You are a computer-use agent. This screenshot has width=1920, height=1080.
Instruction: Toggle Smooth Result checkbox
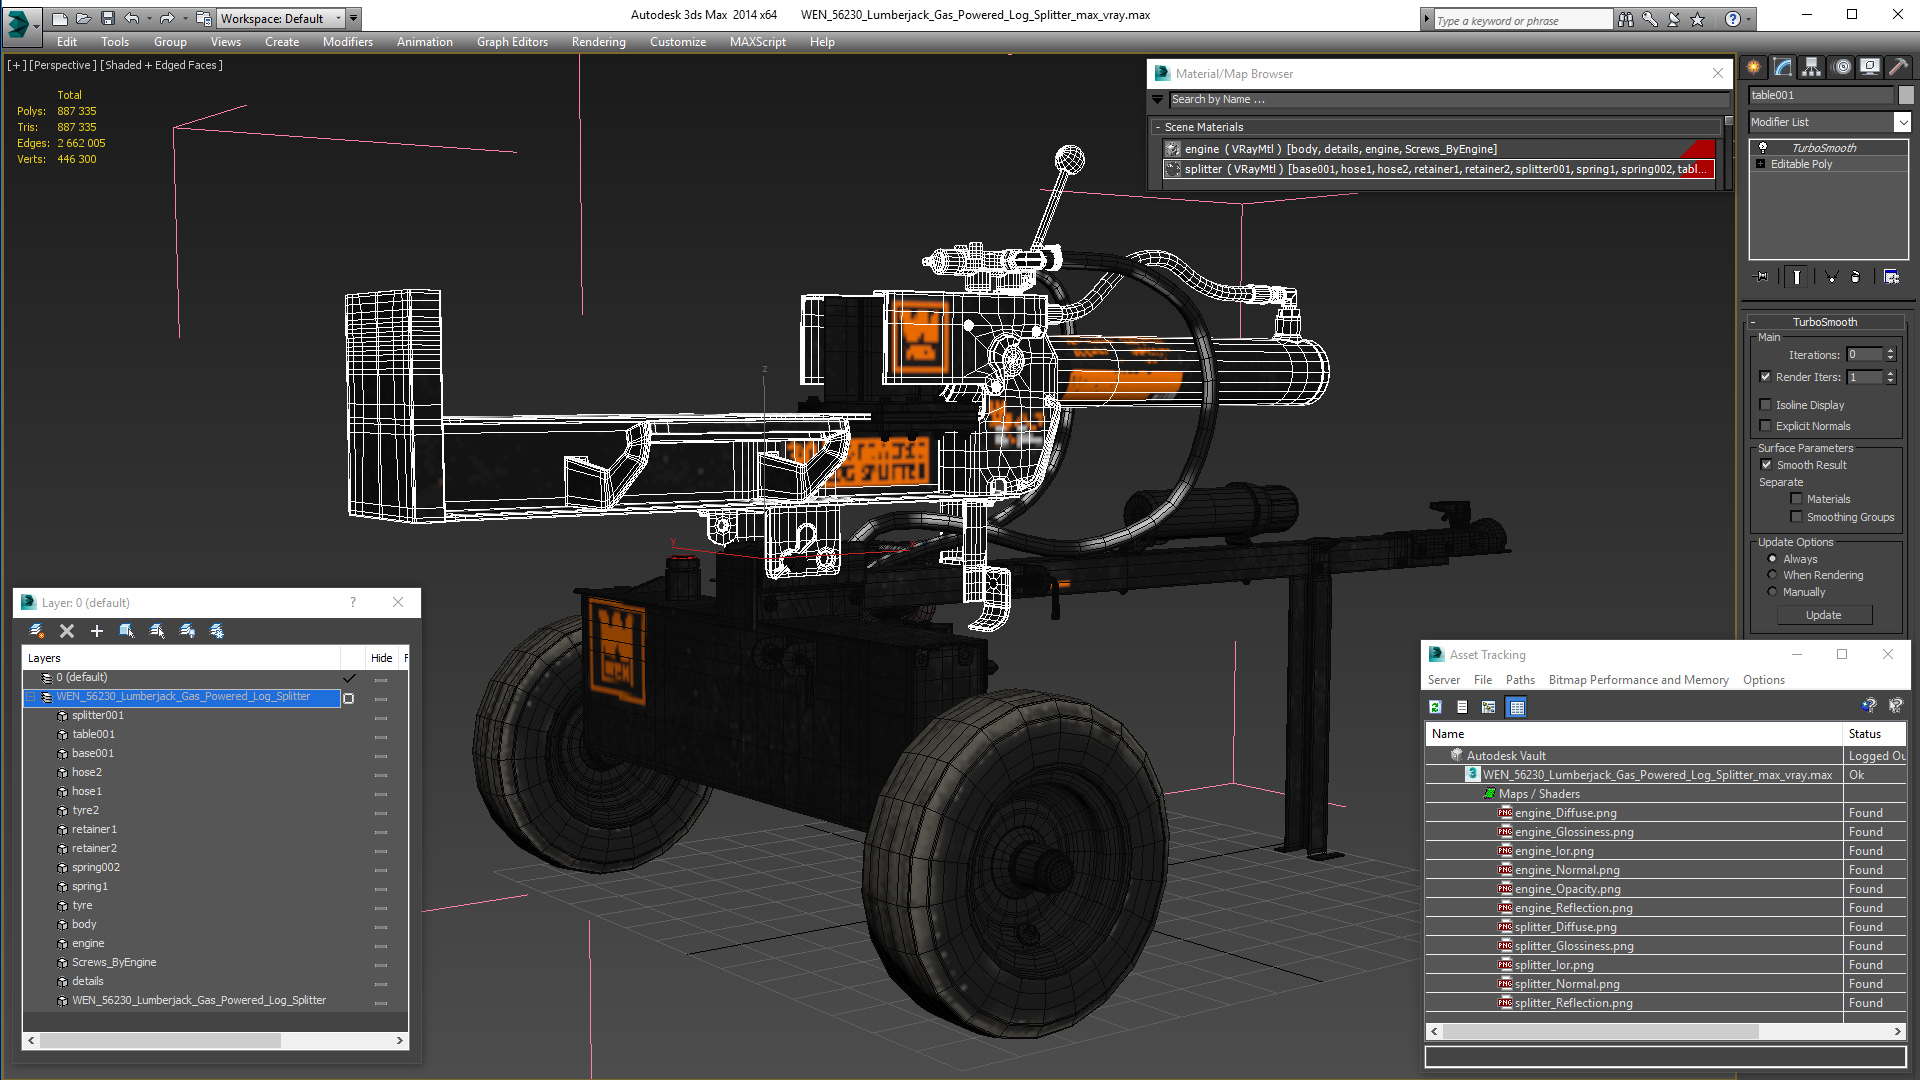(1766, 465)
